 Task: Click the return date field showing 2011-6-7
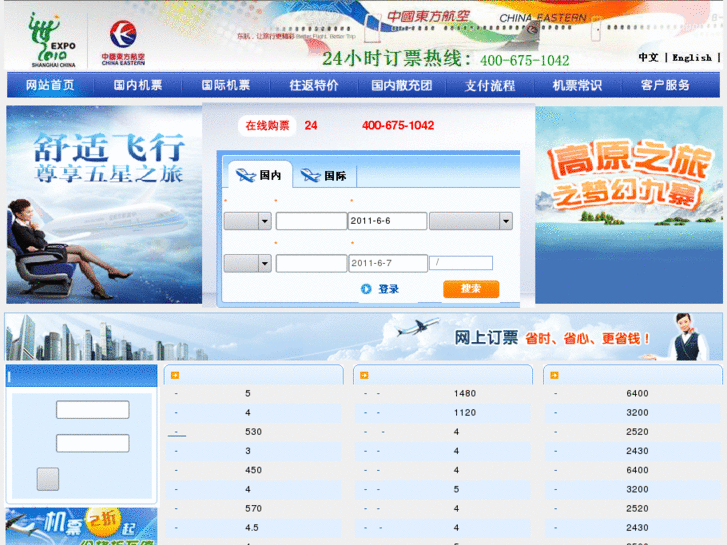point(388,263)
